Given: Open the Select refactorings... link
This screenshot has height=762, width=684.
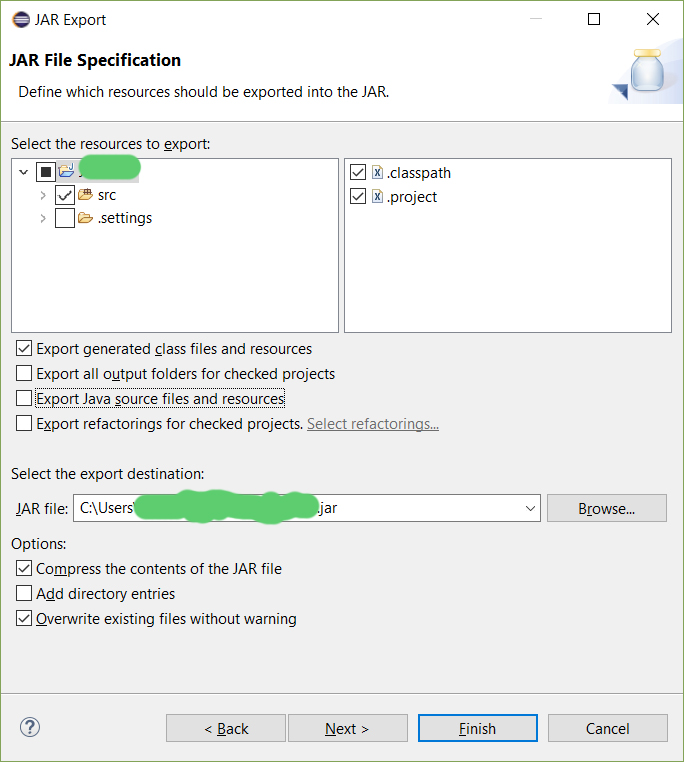Looking at the screenshot, I should coord(372,424).
